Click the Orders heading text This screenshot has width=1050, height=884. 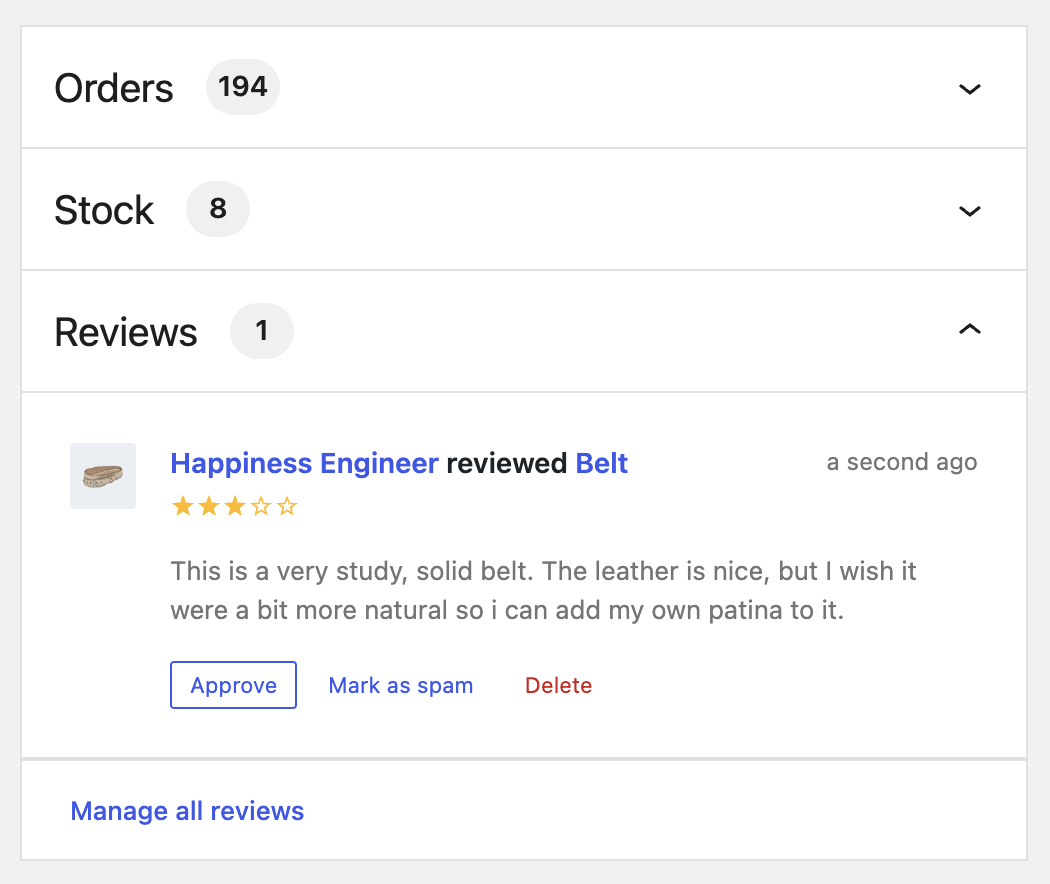coord(114,88)
